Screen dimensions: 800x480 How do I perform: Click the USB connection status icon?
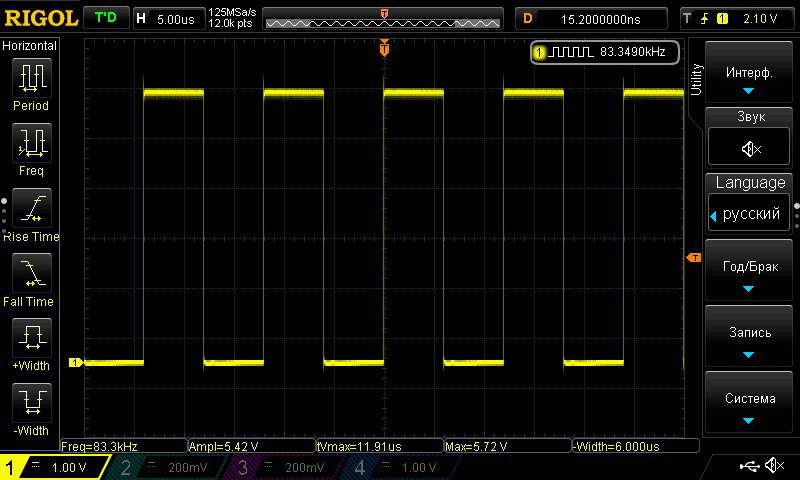[749, 465]
